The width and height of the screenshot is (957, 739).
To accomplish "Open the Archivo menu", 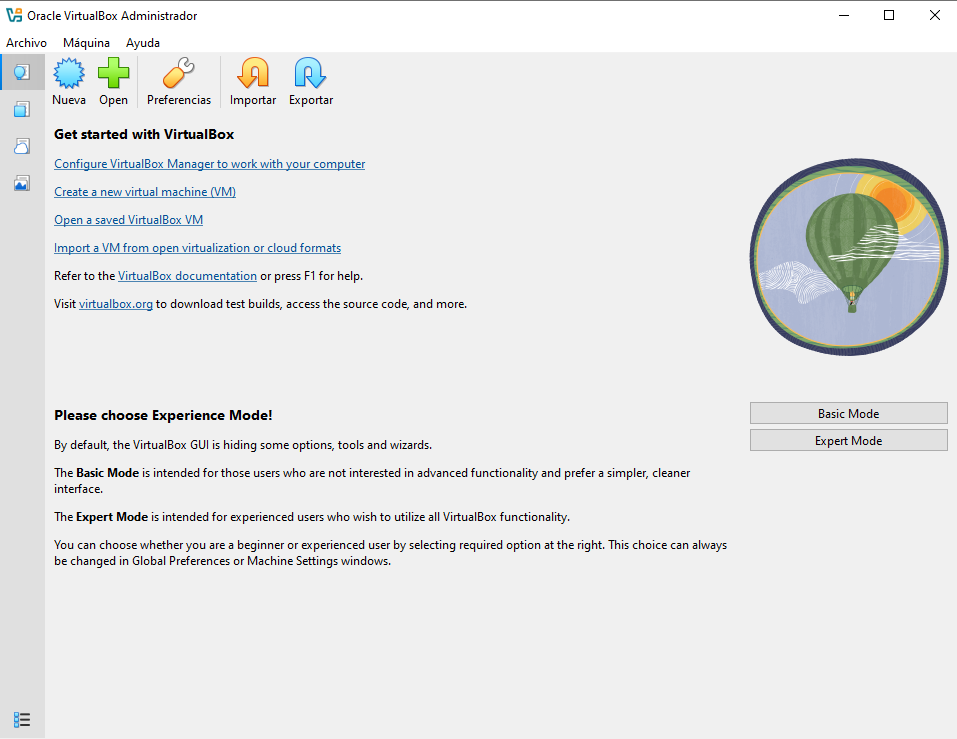I will [x=26, y=43].
